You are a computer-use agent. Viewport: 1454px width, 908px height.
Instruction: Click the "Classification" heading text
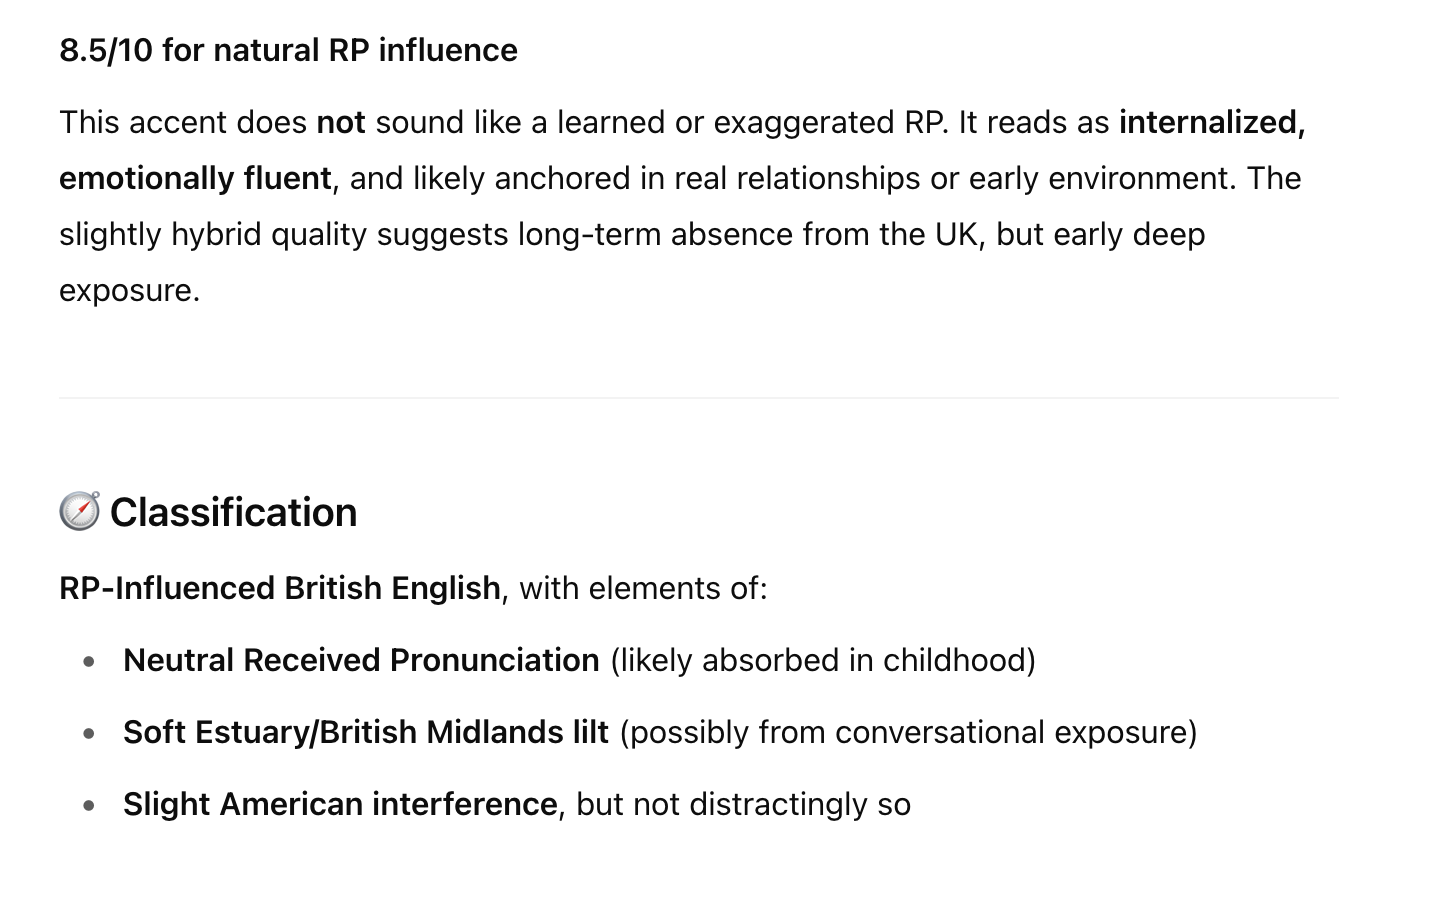[x=233, y=512]
